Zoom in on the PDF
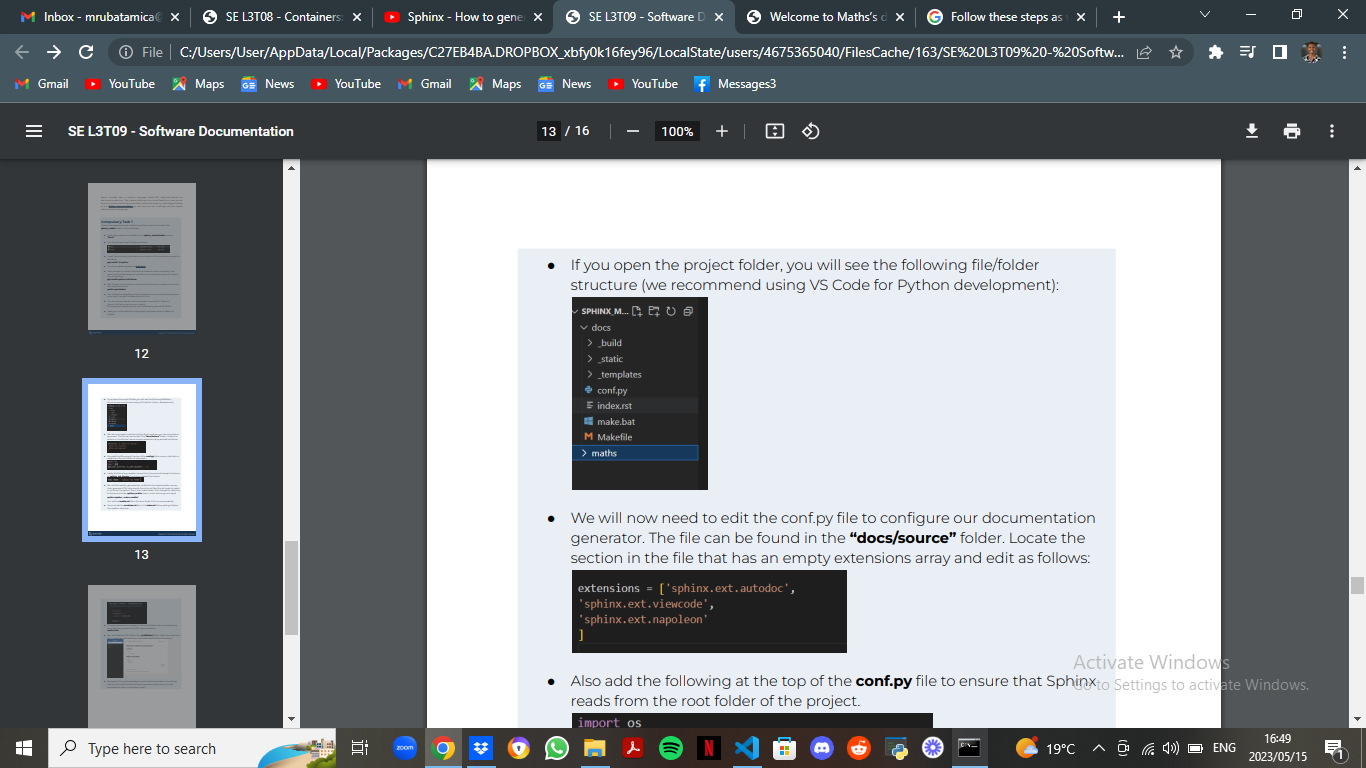The width and height of the screenshot is (1366, 768). pos(722,130)
